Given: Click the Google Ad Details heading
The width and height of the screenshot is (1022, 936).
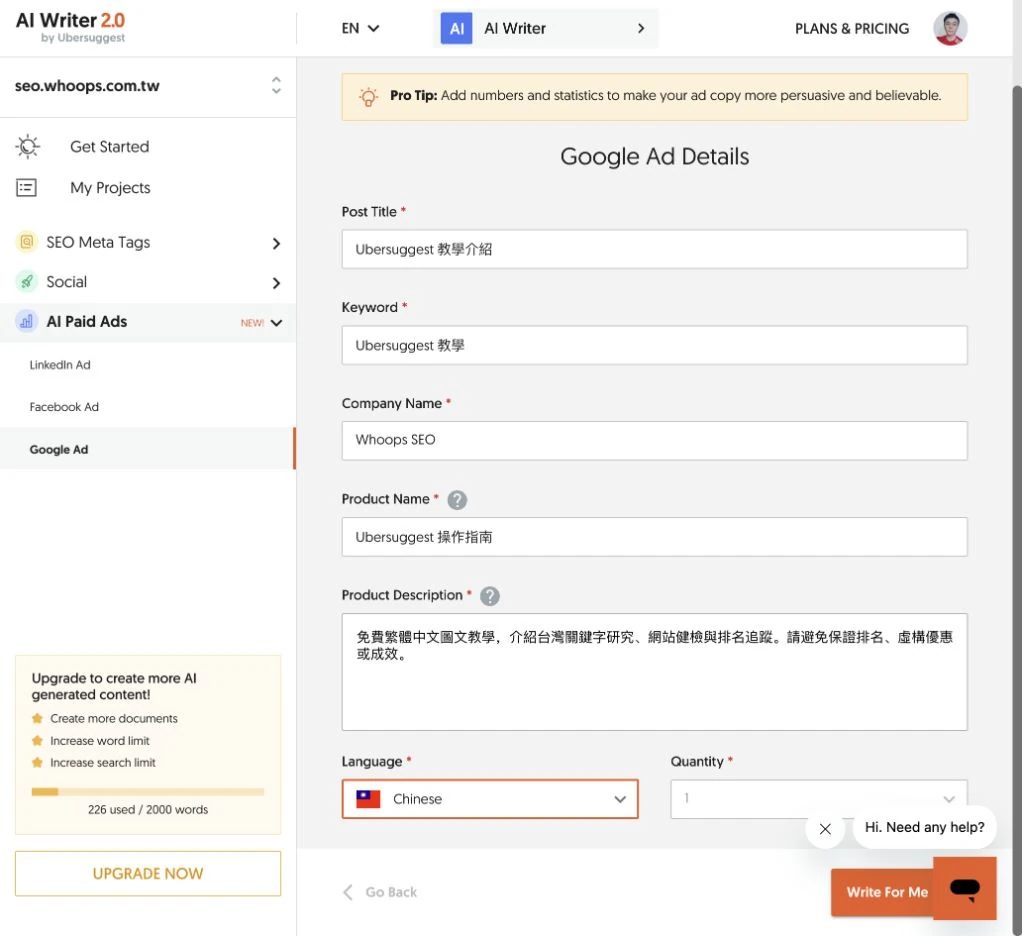Looking at the screenshot, I should tap(654, 156).
